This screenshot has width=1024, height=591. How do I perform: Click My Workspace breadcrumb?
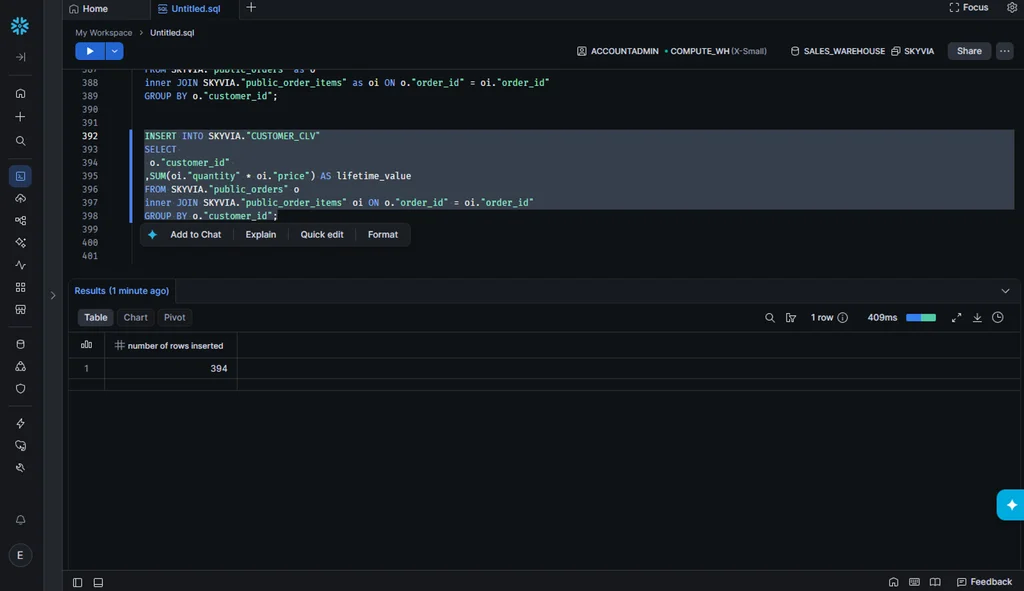[103, 33]
